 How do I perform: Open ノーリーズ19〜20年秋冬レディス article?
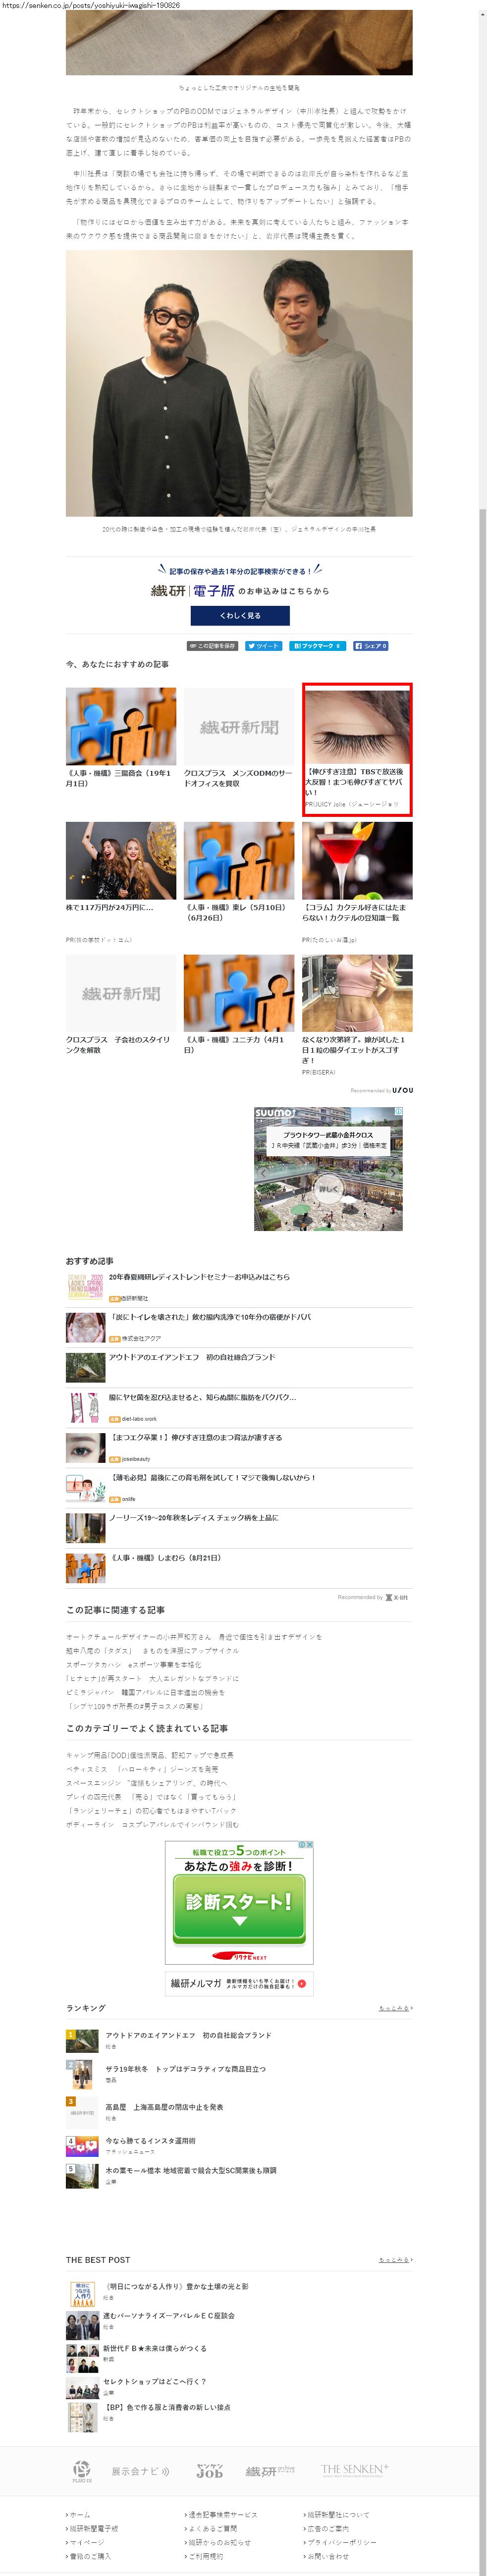pos(193,1517)
